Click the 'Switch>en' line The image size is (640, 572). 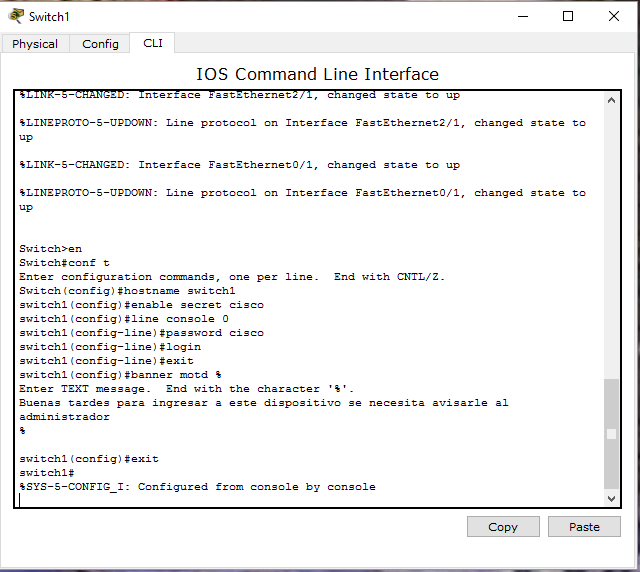click(51, 249)
